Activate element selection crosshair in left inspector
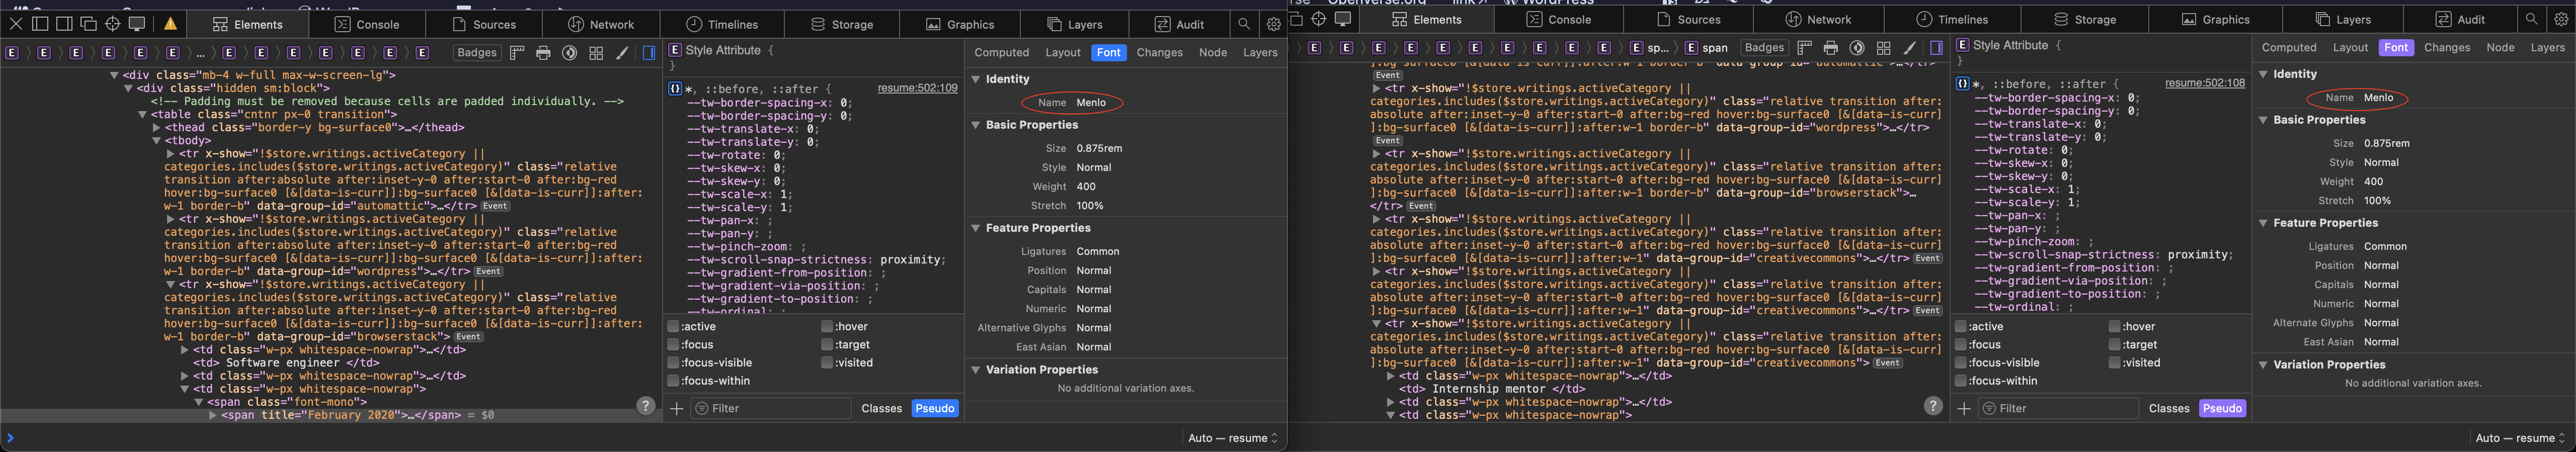This screenshot has width=2576, height=452. (x=112, y=24)
